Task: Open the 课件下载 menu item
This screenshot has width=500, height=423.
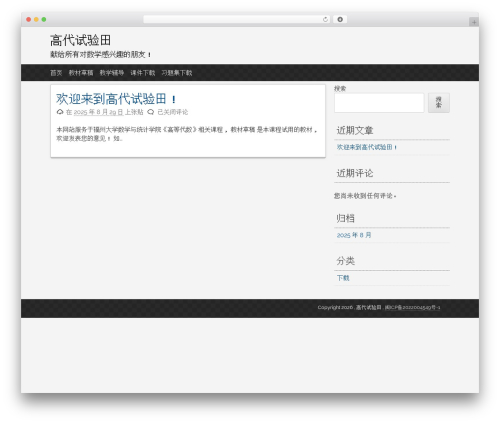Action: [x=143, y=73]
